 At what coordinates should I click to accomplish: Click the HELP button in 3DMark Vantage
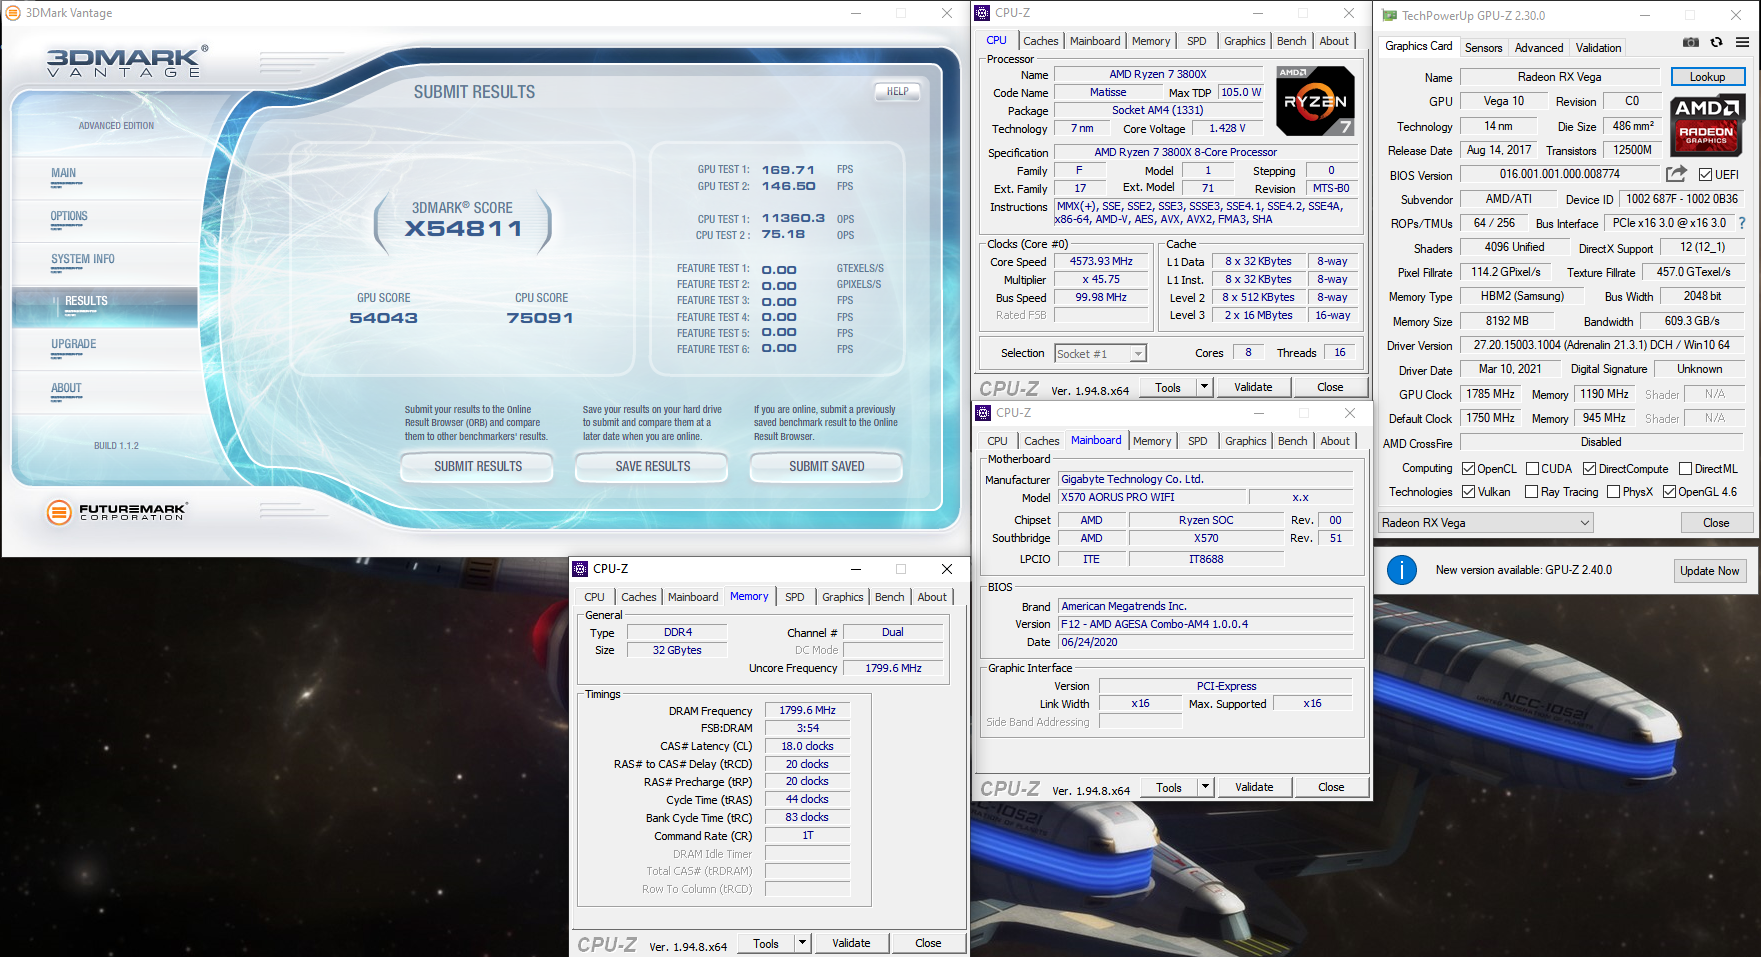pyautogui.click(x=898, y=92)
